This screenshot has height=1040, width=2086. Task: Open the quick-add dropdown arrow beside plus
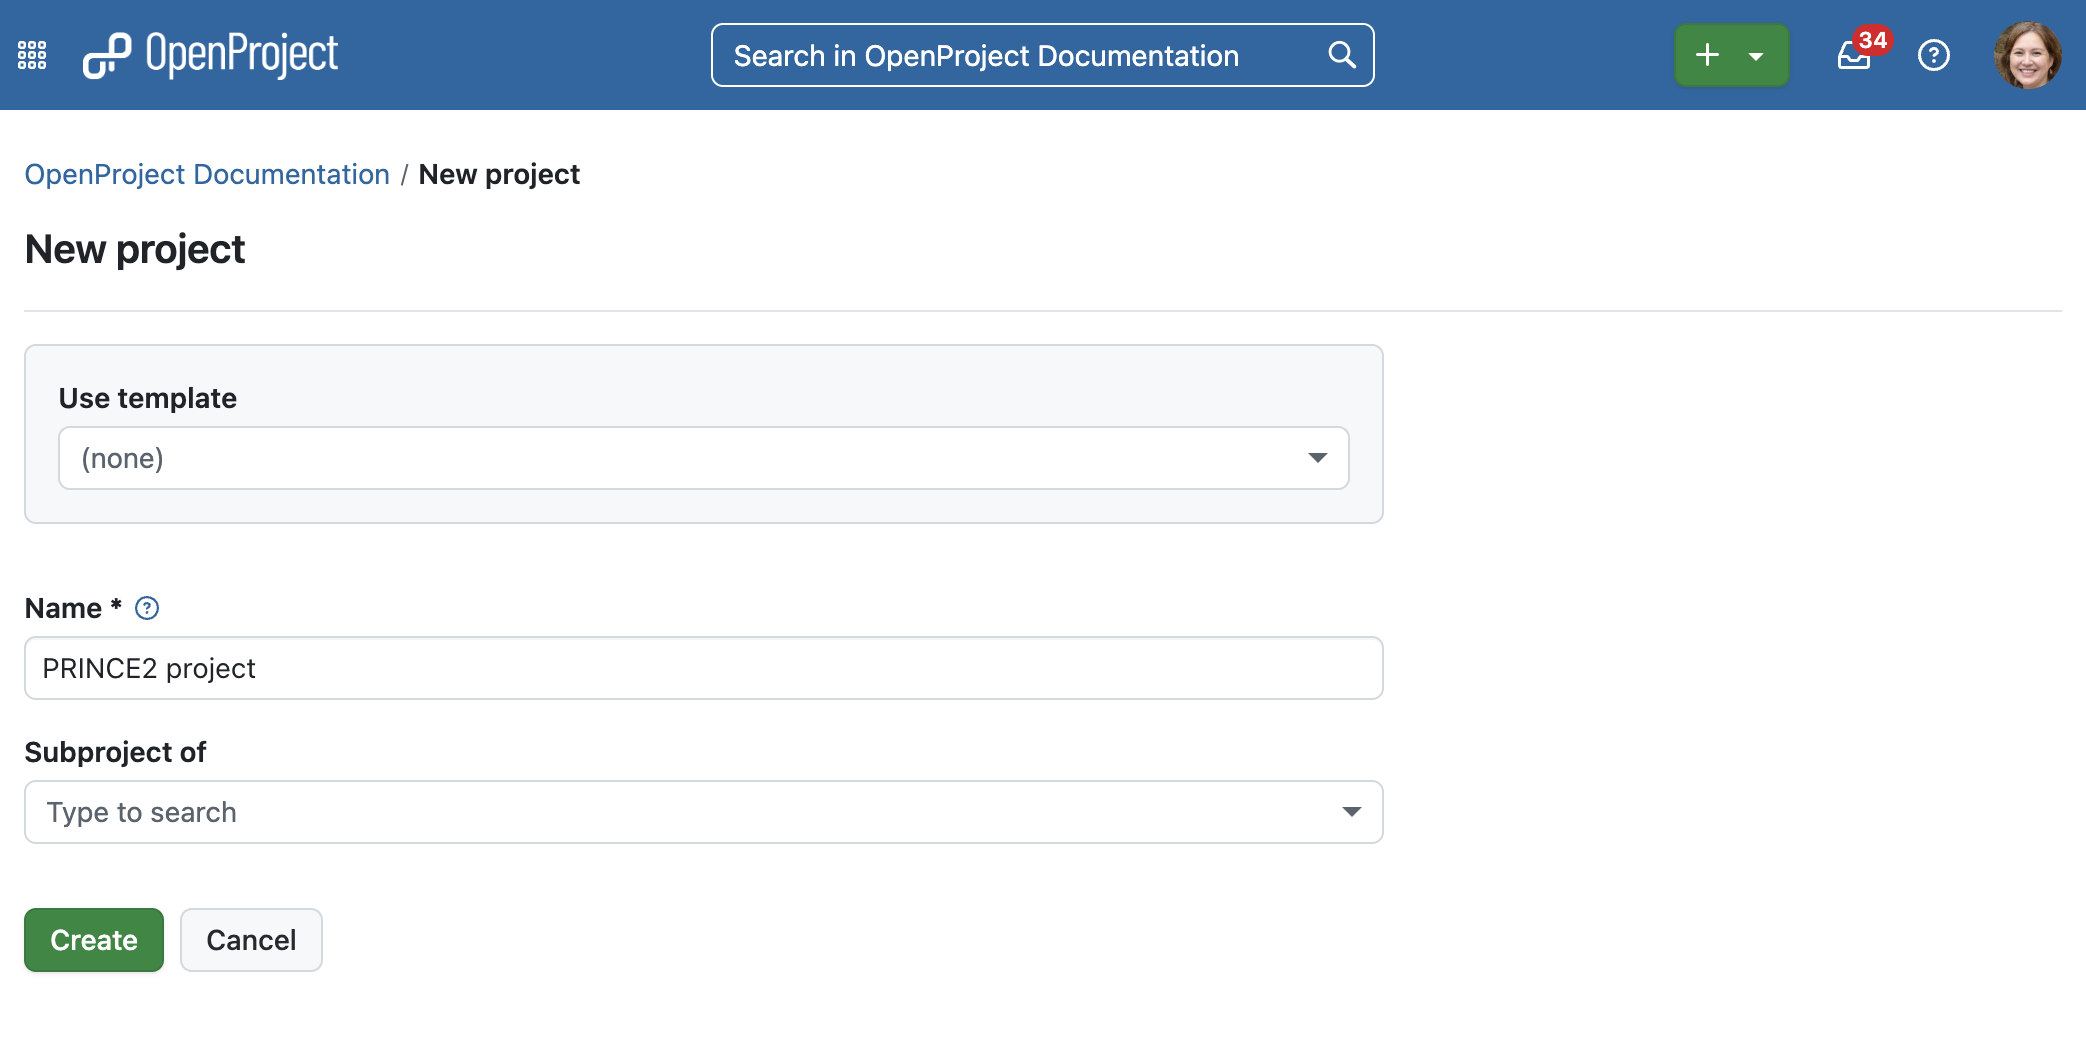[x=1755, y=55]
